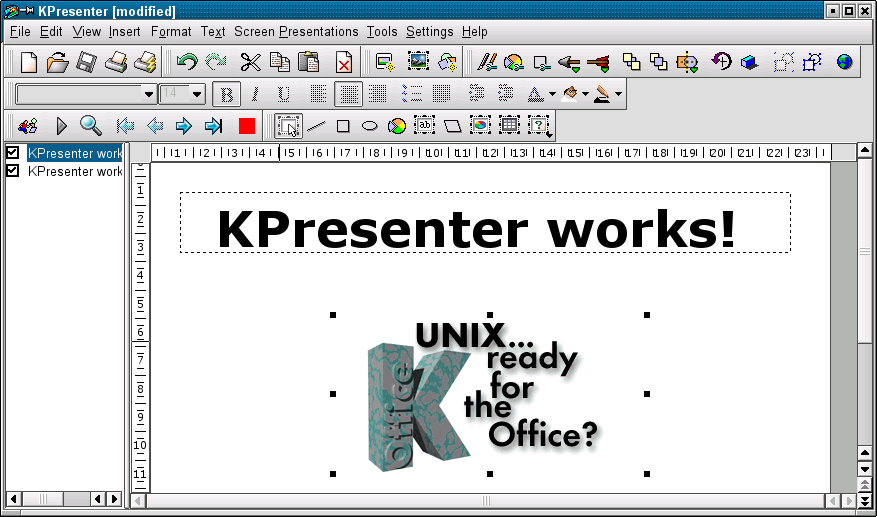
Task: Open the Tools menu
Action: click(x=382, y=32)
